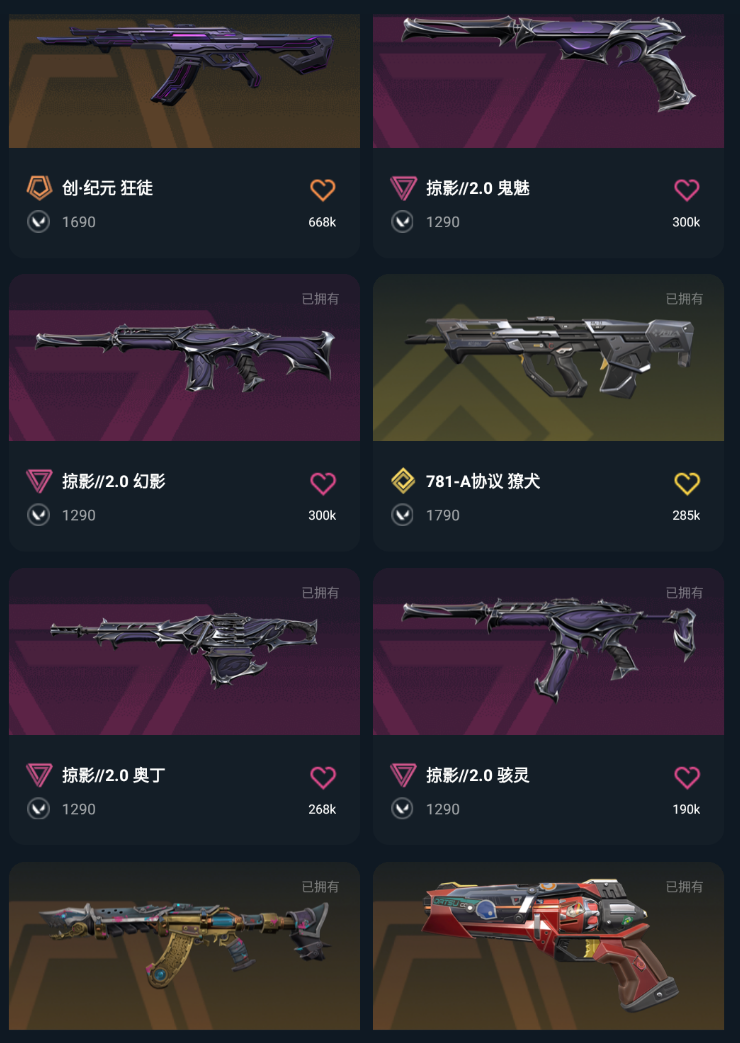The image size is (740, 1043).
Task: Click the VP currency icon beside 1690
Action: coord(39,222)
